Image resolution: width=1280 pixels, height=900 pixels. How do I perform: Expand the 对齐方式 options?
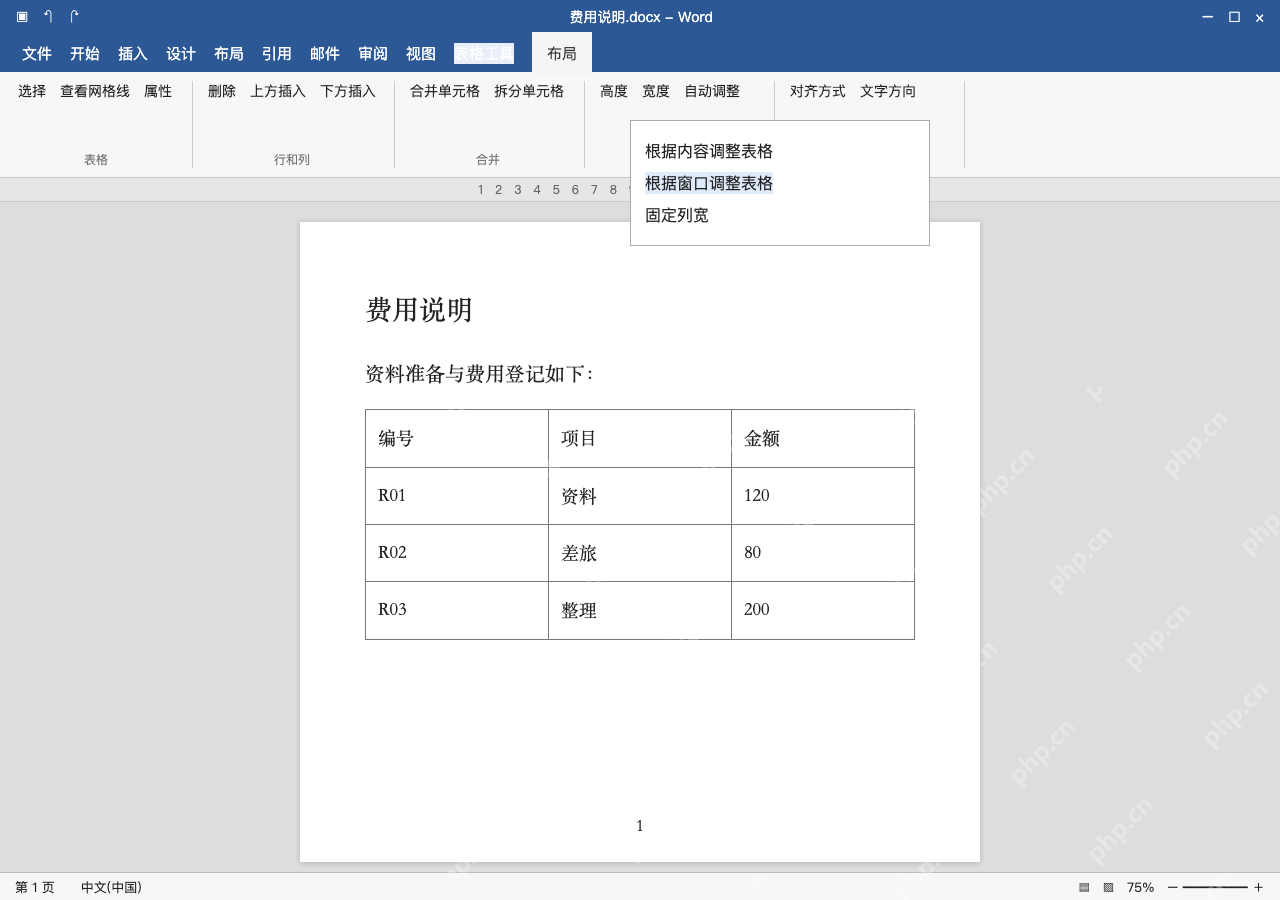tap(818, 91)
